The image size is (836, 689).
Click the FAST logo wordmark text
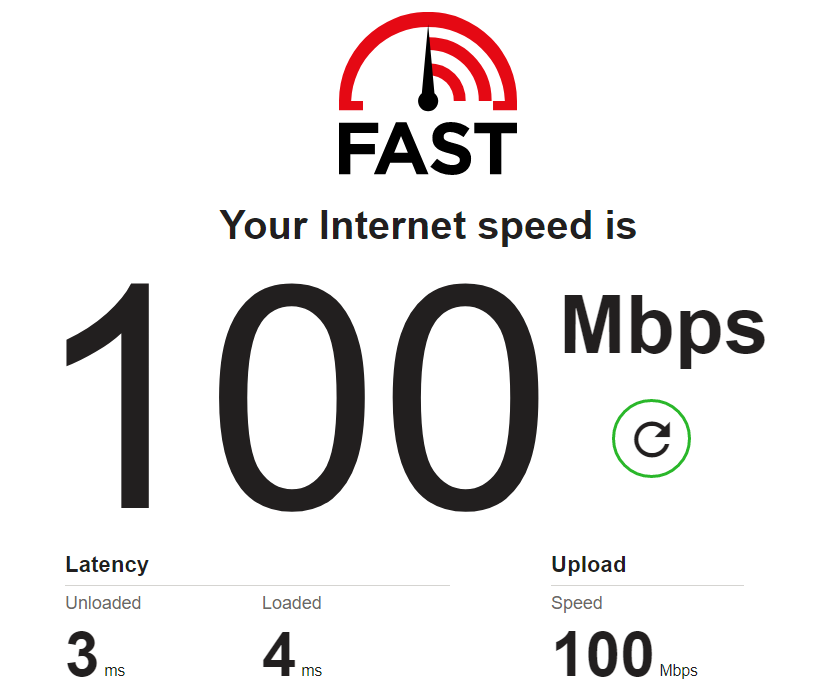(x=428, y=149)
